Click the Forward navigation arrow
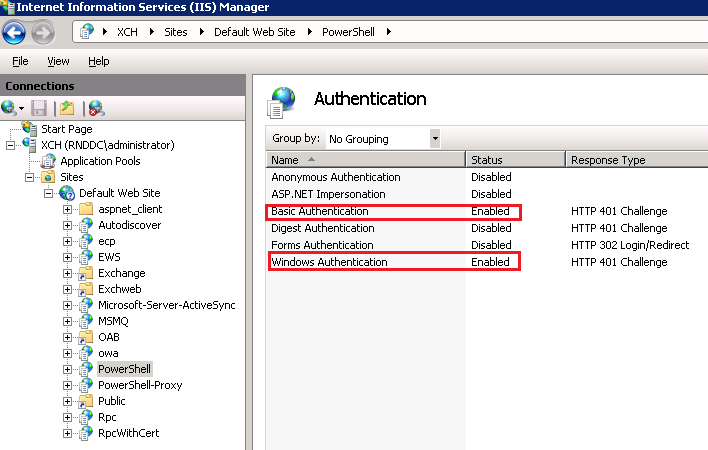The width and height of the screenshot is (708, 450). tap(43, 32)
